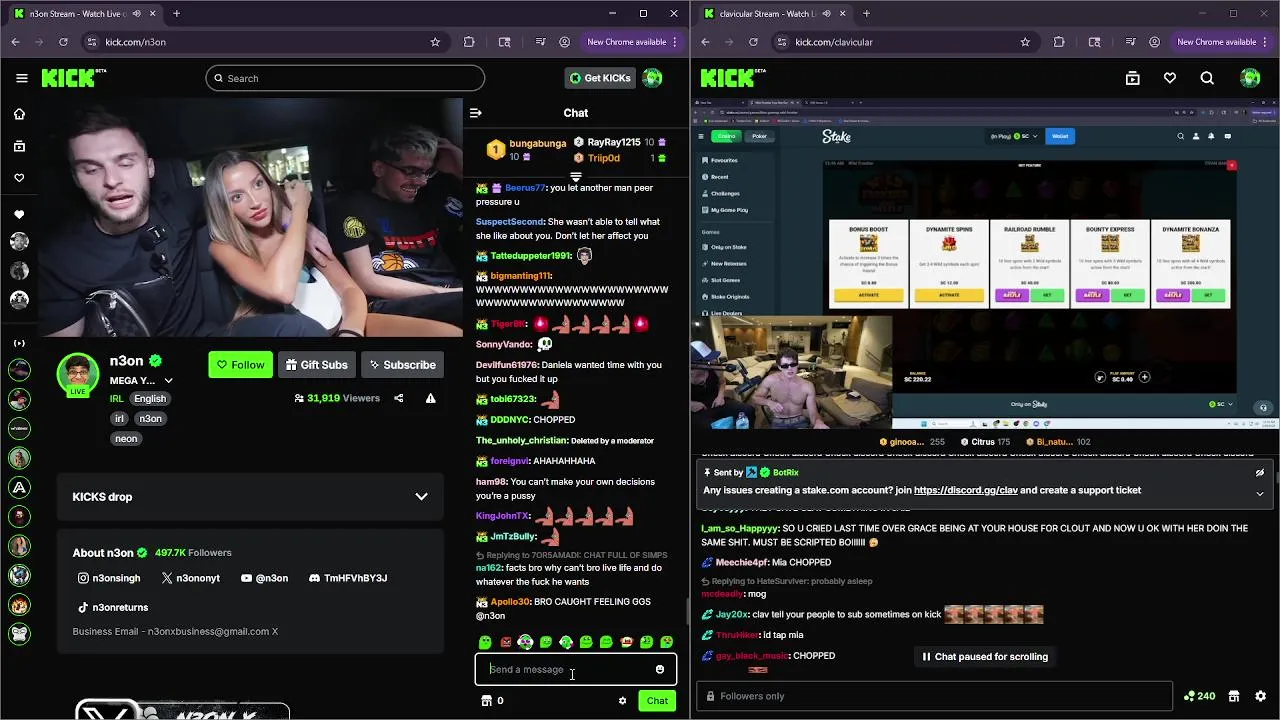
Task: Open the shop icon in clavicular chat footer
Action: [x=1234, y=696]
